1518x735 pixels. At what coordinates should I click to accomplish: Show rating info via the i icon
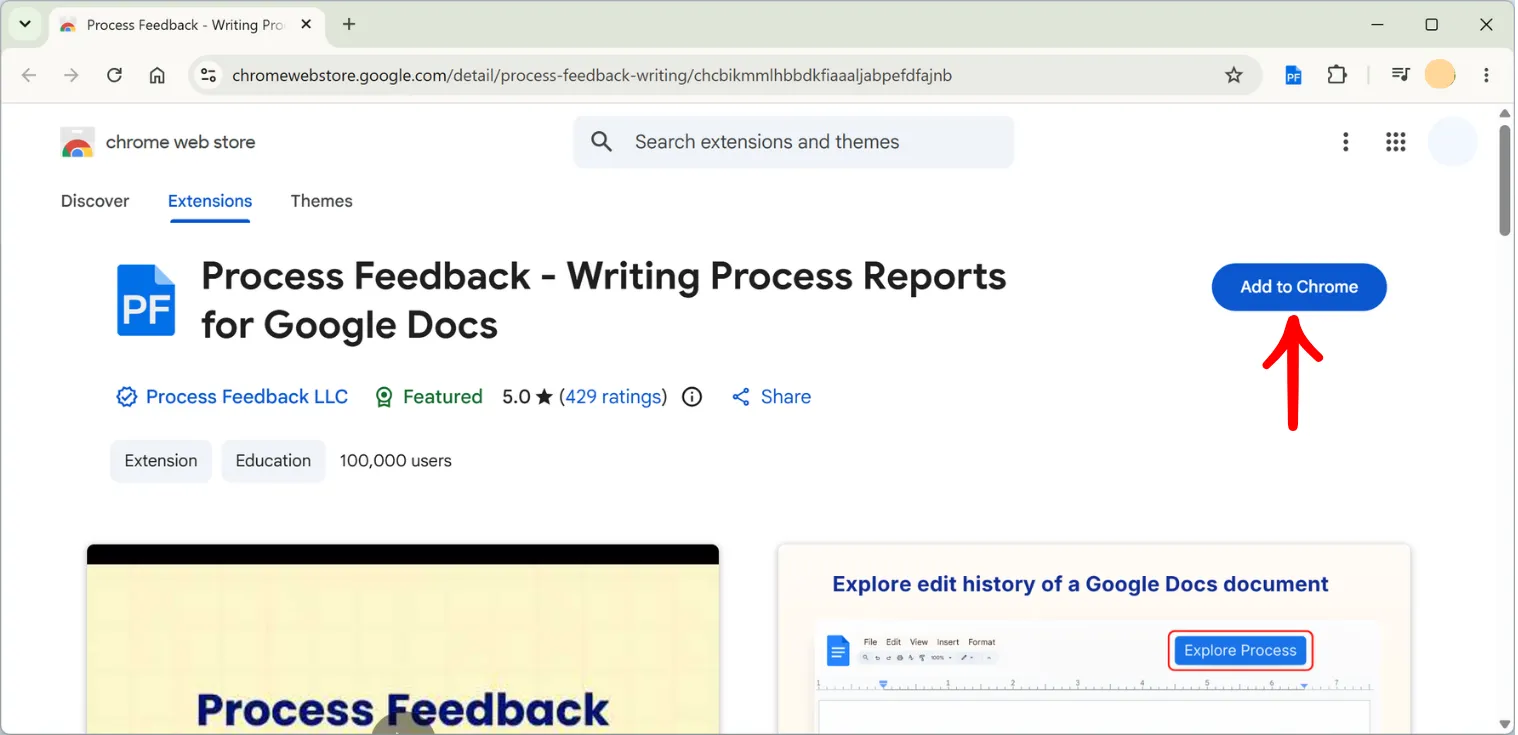pos(692,397)
